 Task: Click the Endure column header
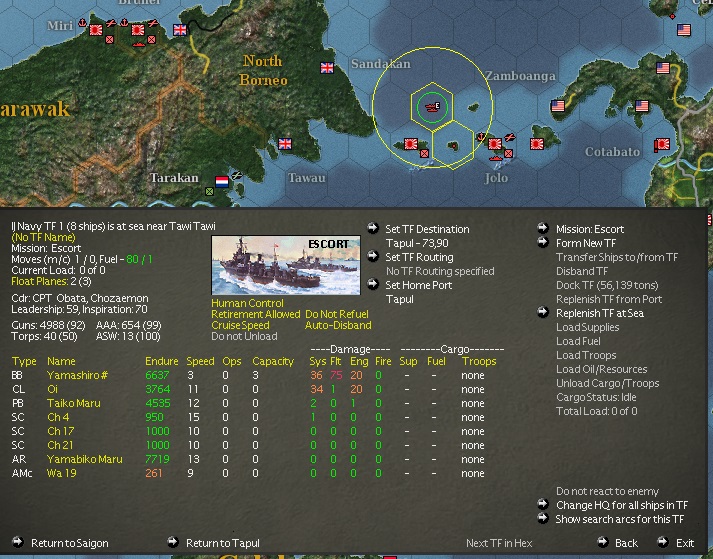[x=161, y=362]
